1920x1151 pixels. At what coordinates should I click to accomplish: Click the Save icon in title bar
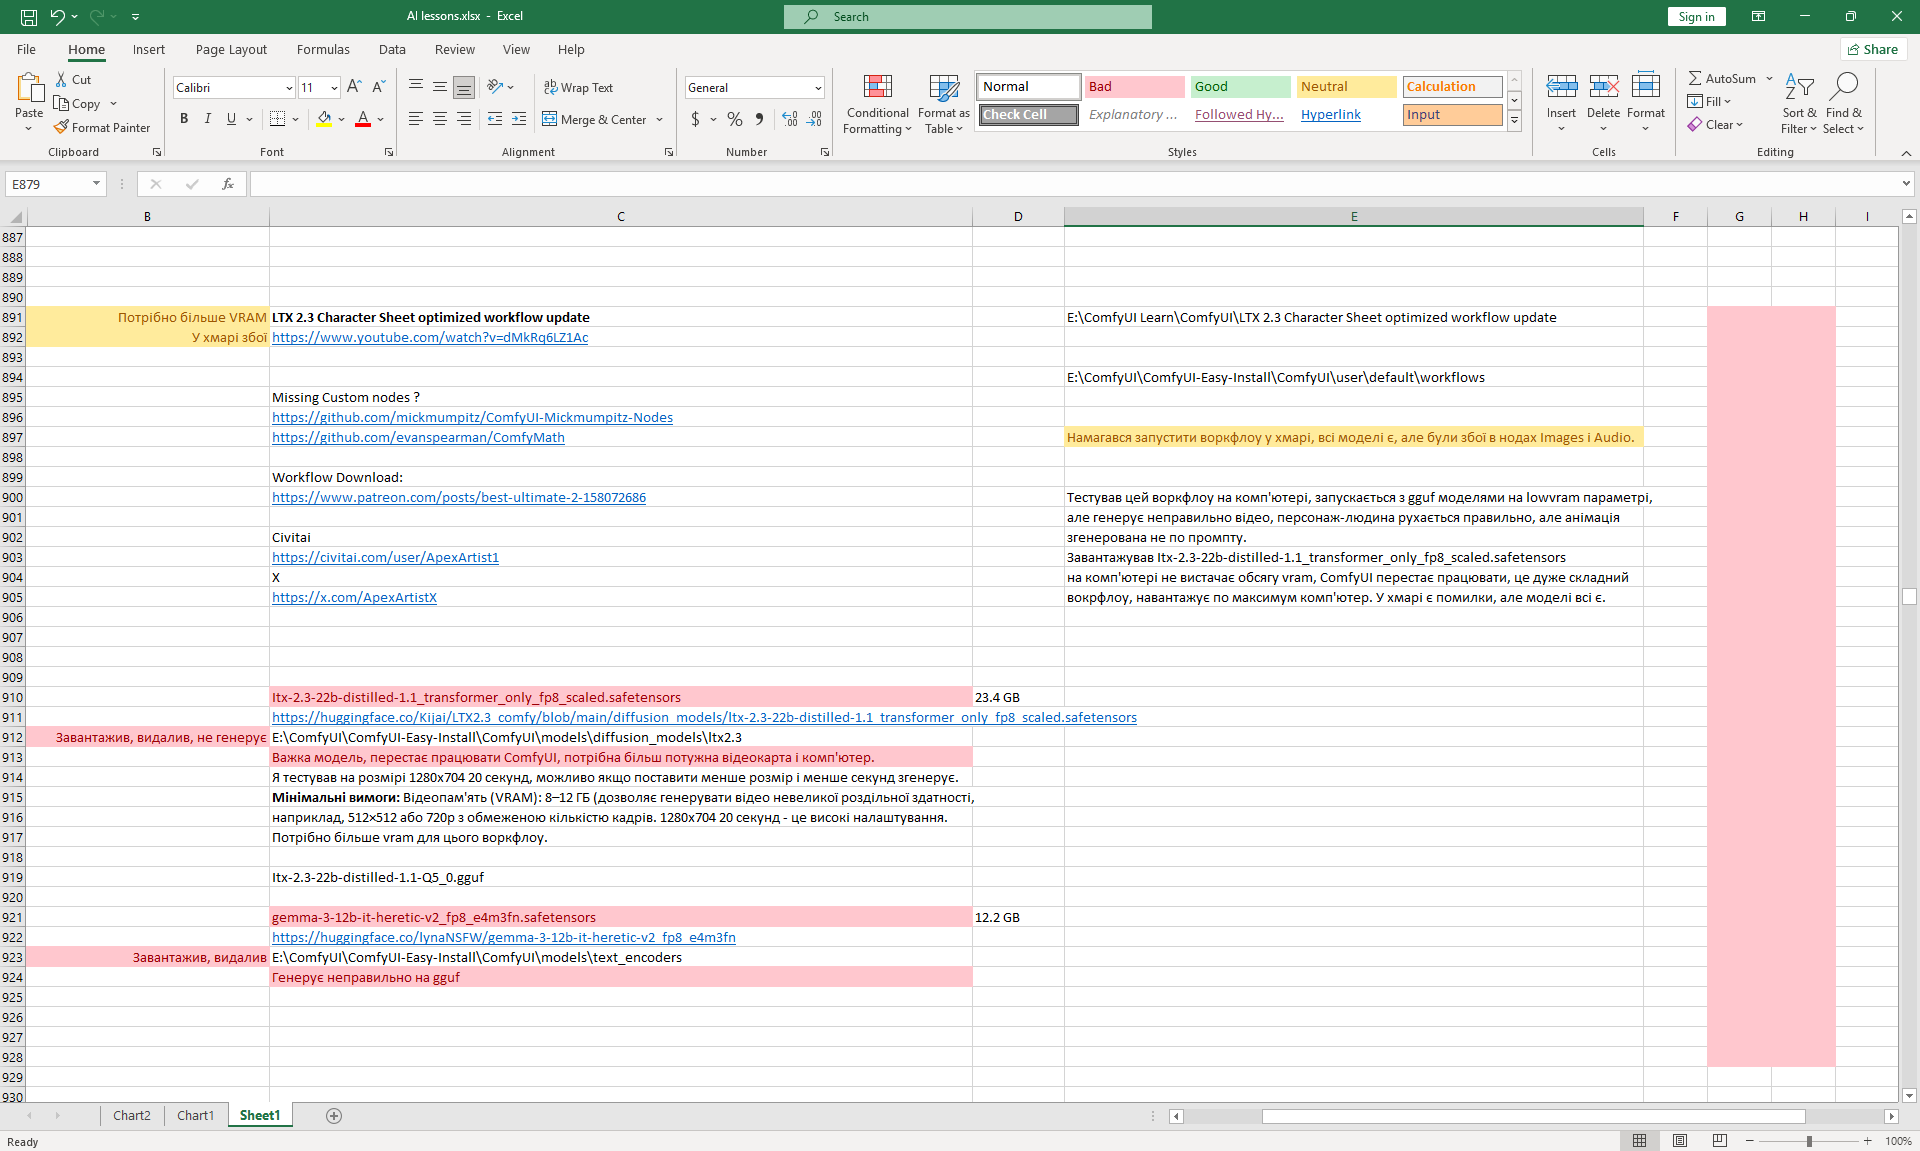click(x=29, y=16)
